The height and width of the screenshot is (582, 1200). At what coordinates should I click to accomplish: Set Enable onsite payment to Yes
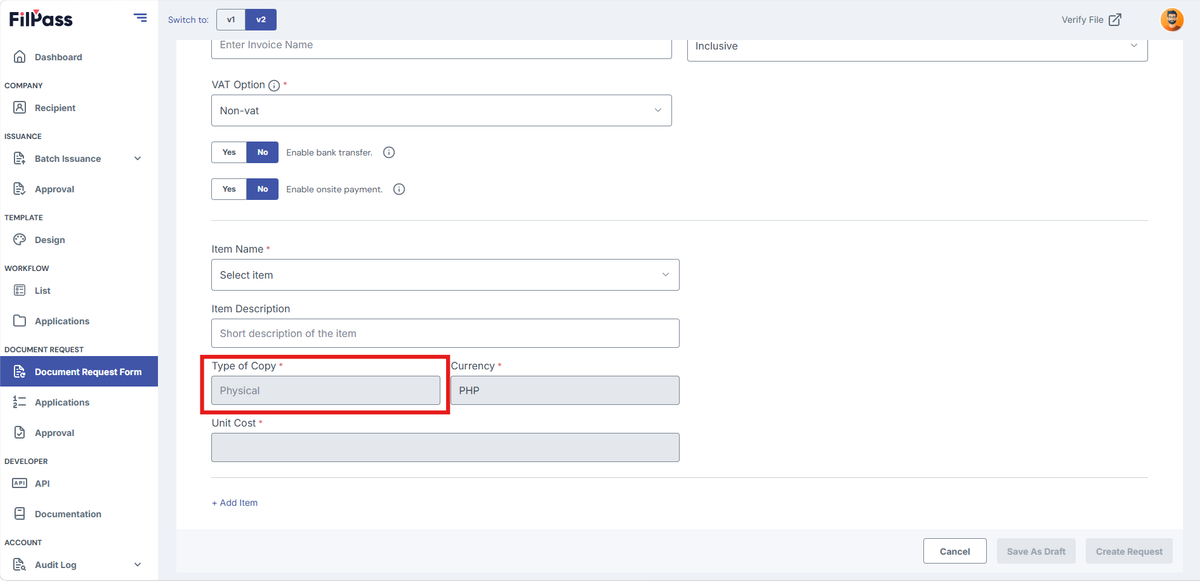[x=229, y=189]
